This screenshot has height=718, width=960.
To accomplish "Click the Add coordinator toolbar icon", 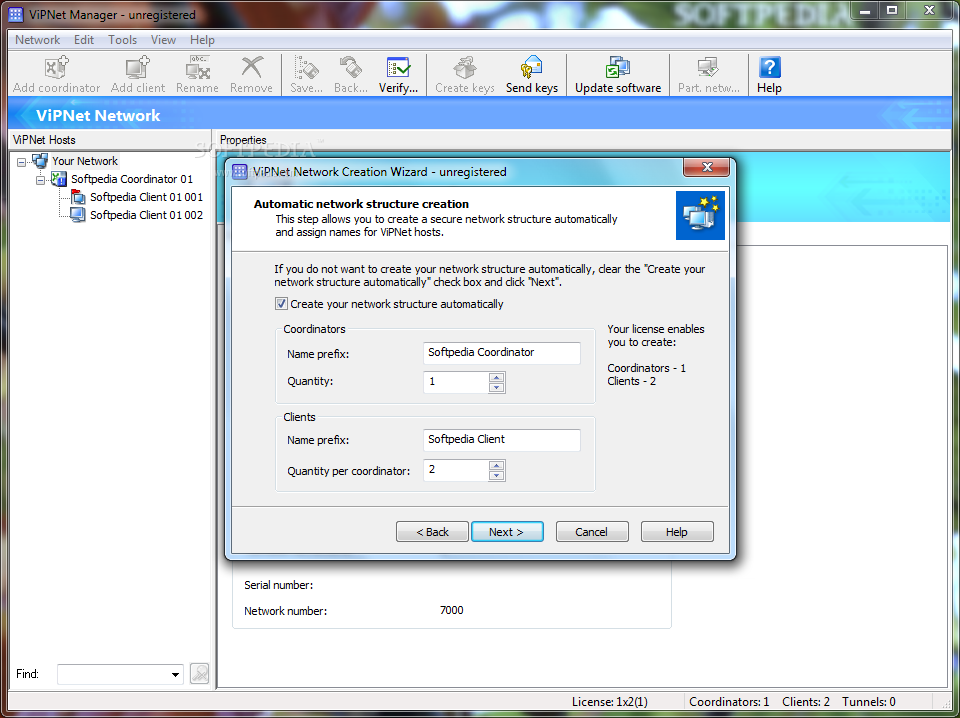I will click(56, 67).
